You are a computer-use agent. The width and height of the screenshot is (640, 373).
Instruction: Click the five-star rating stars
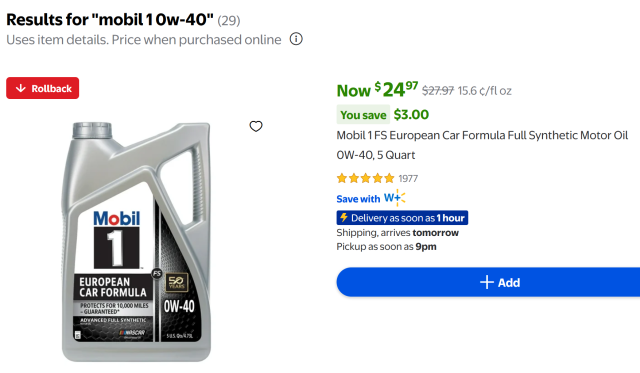click(x=366, y=178)
